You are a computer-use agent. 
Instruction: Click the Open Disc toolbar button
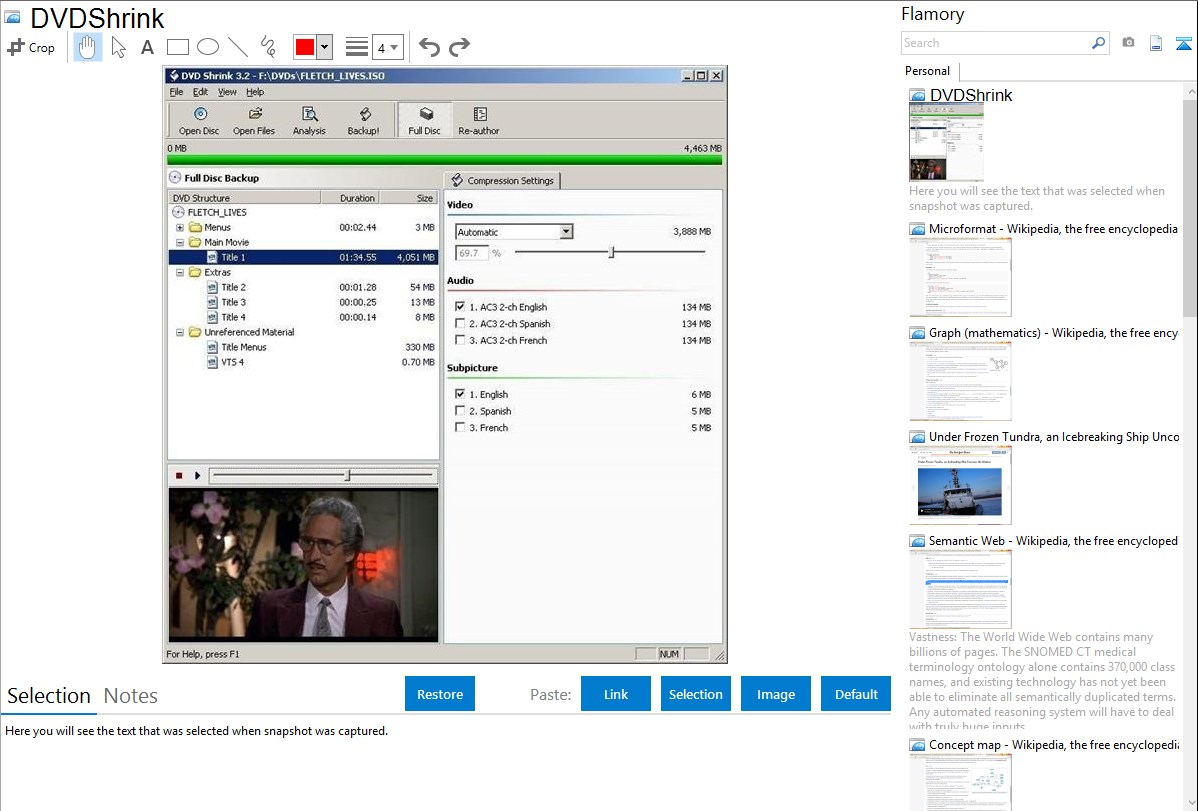click(x=199, y=121)
